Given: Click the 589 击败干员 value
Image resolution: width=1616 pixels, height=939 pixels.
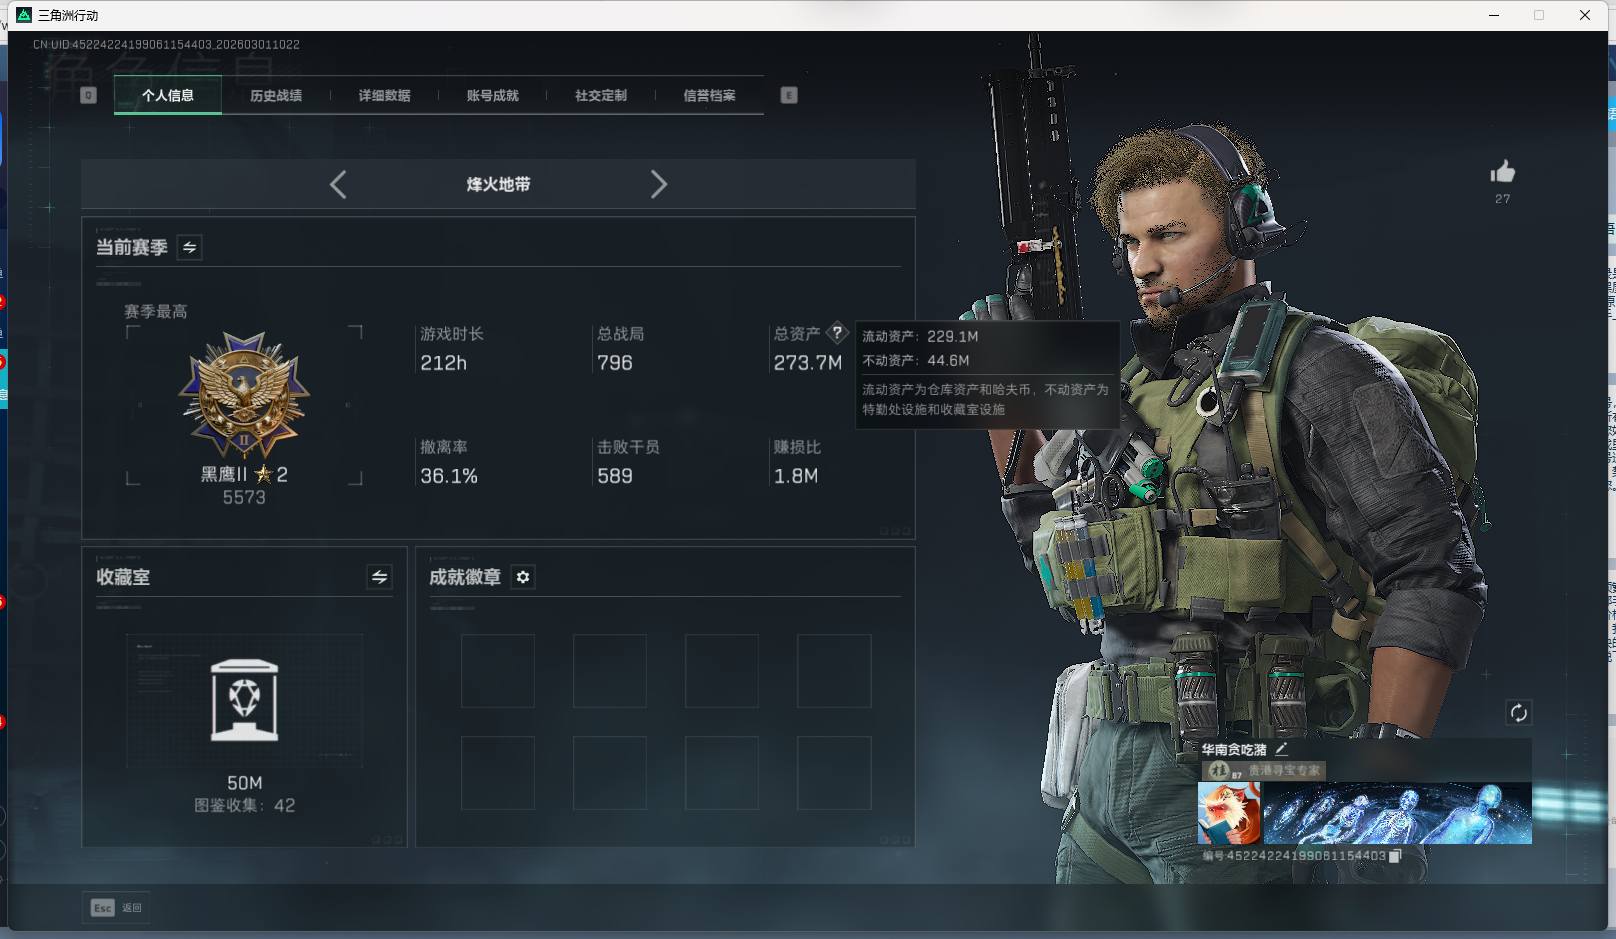Looking at the screenshot, I should coord(614,476).
